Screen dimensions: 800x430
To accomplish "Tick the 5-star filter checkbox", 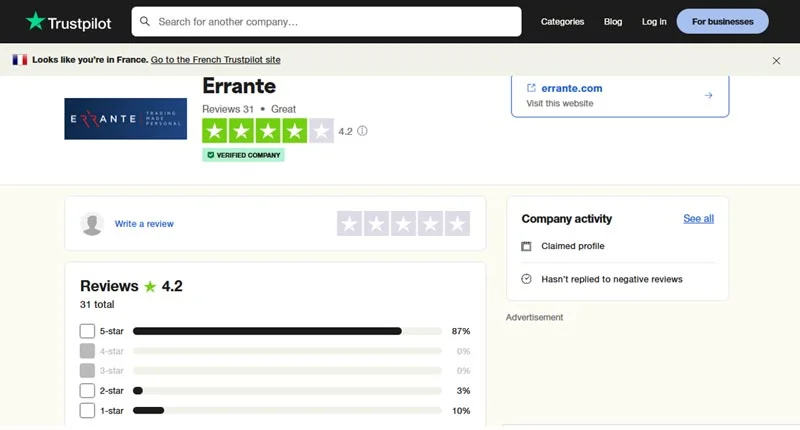I will click(x=87, y=331).
